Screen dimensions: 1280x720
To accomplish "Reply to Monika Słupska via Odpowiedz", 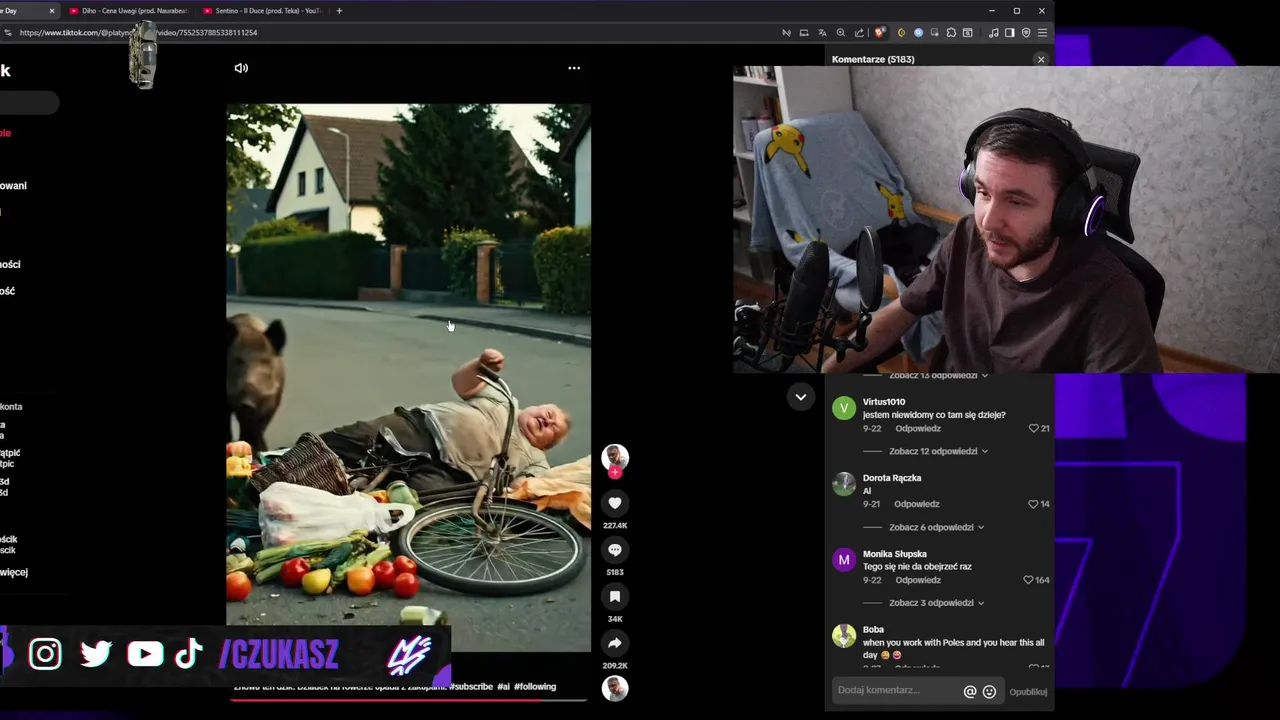I will pos(917,580).
